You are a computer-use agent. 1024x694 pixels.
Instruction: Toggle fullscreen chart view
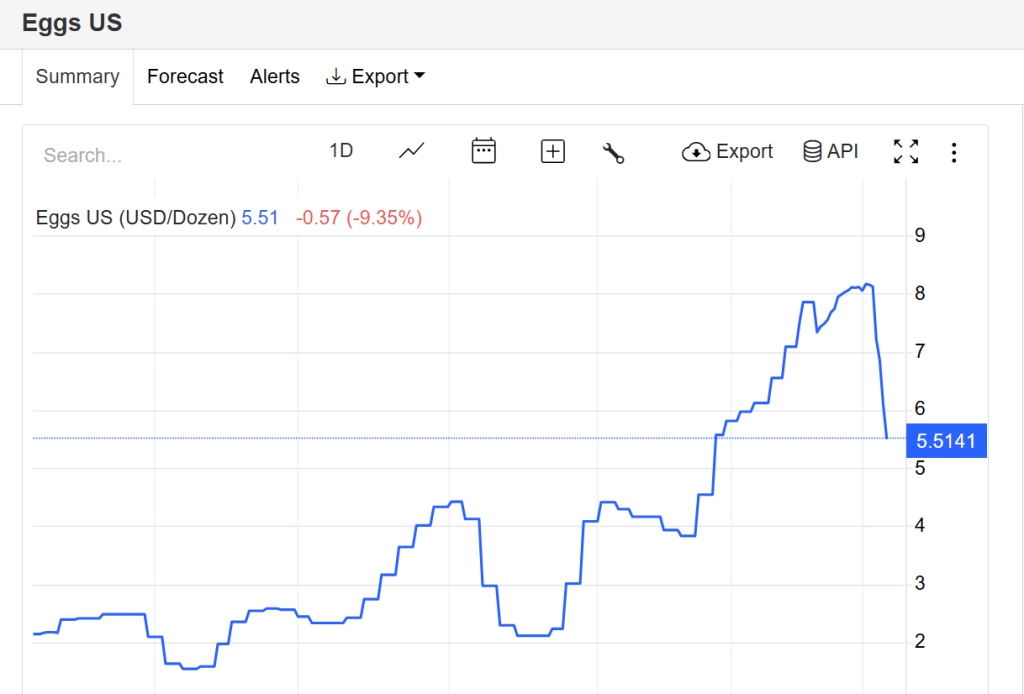click(x=906, y=151)
